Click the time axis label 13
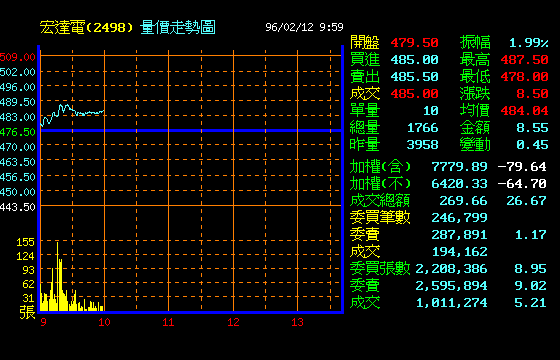The image size is (560, 360). (x=297, y=322)
